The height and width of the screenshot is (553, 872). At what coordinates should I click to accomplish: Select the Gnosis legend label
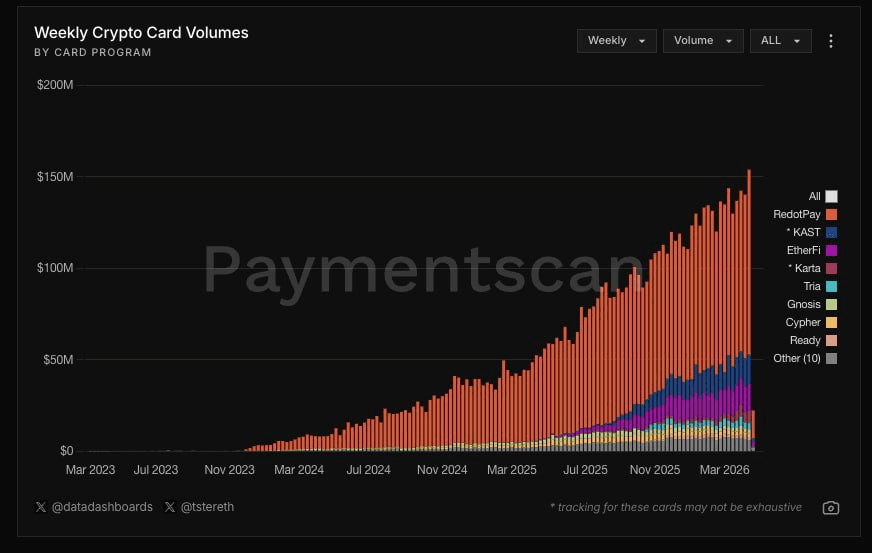click(803, 304)
